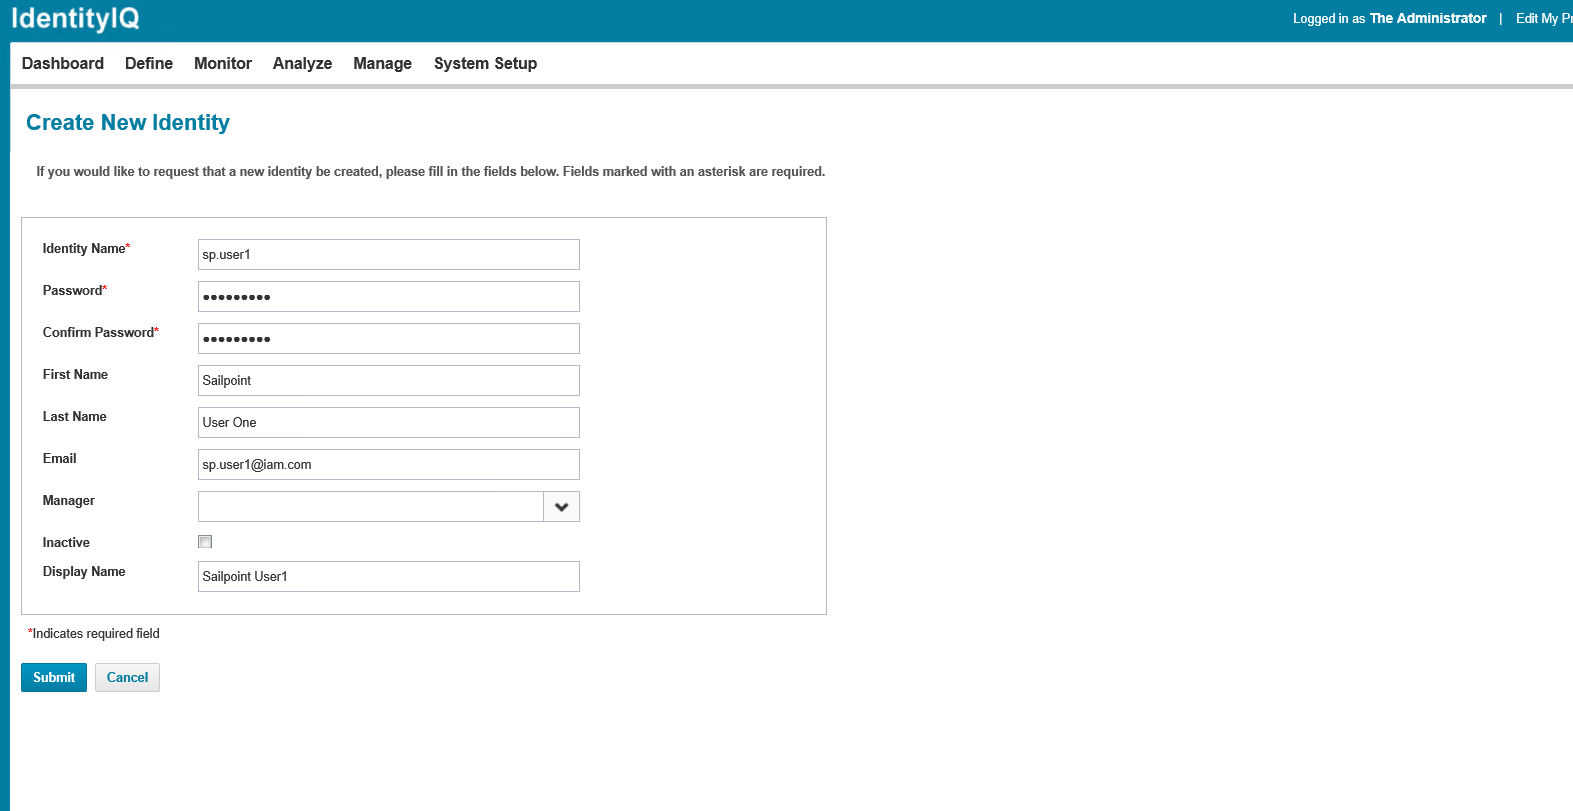Open the System Setup menu

pos(485,63)
